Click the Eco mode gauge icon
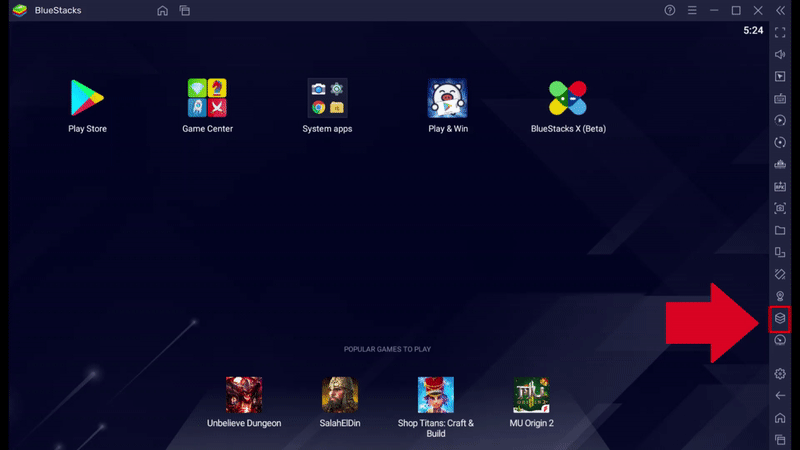The width and height of the screenshot is (800, 450). (780, 340)
